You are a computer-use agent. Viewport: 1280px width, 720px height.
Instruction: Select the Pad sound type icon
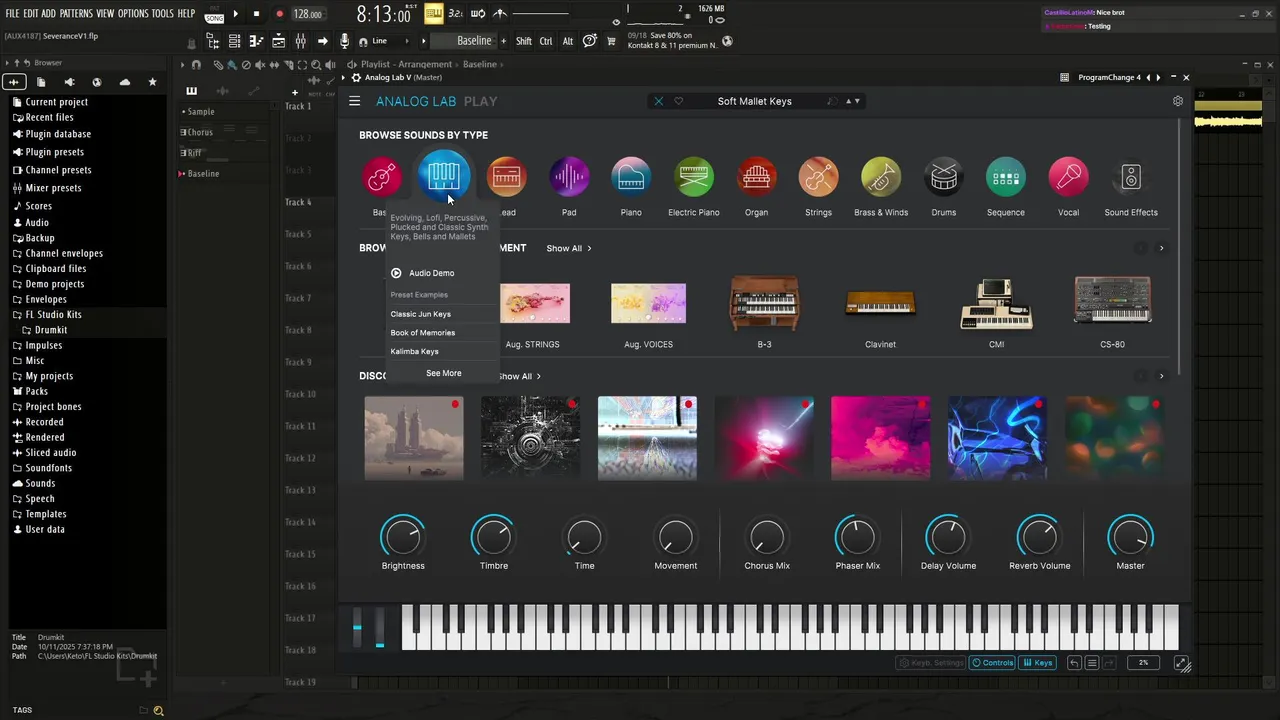point(569,178)
